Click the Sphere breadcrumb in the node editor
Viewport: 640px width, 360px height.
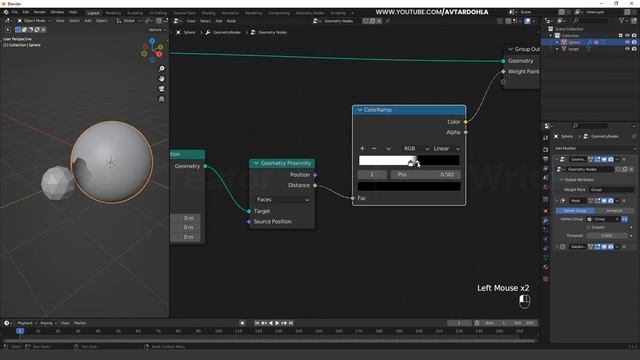click(186, 32)
